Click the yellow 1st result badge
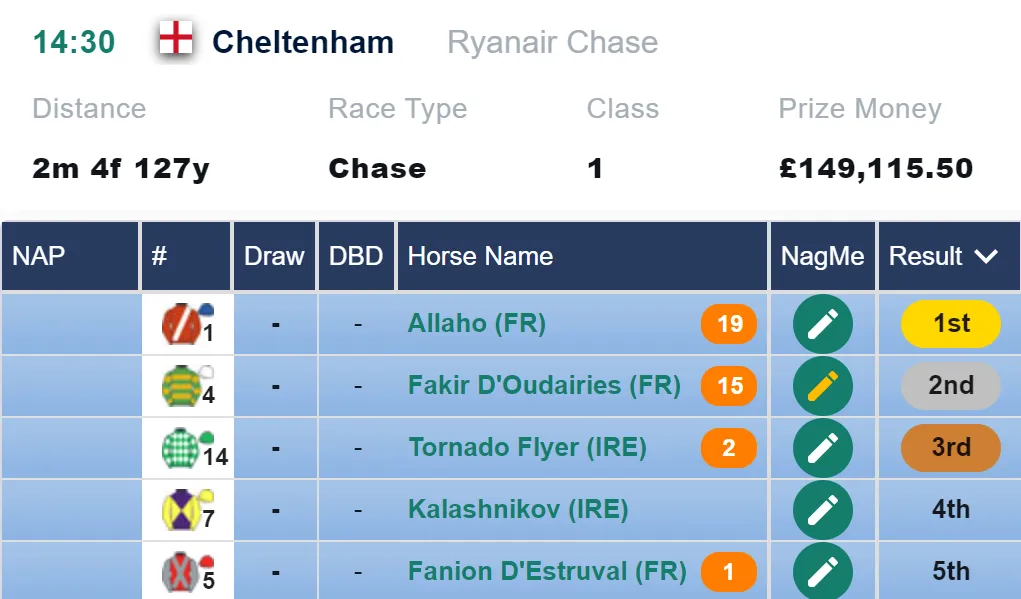Viewport: 1021px width, 599px height. (x=951, y=324)
